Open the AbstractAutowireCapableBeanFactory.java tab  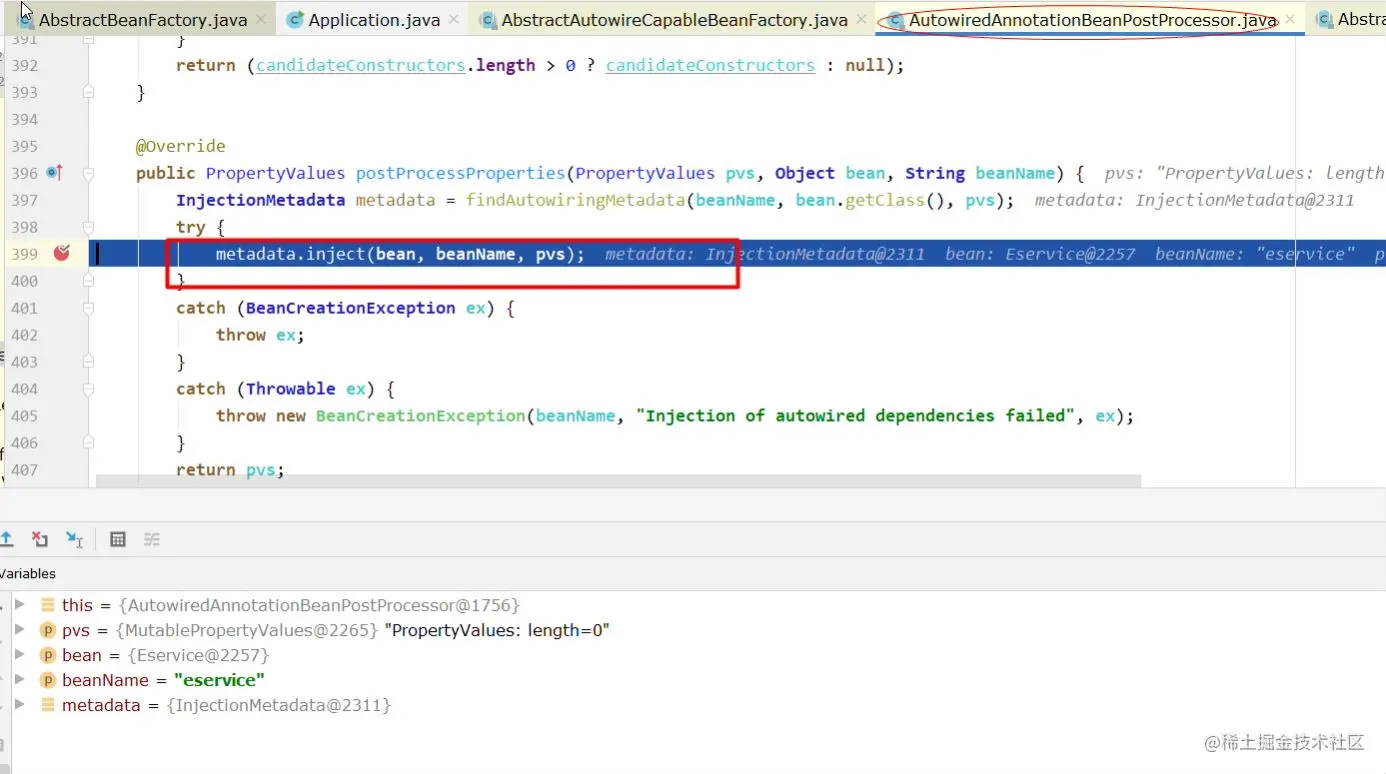pos(674,20)
